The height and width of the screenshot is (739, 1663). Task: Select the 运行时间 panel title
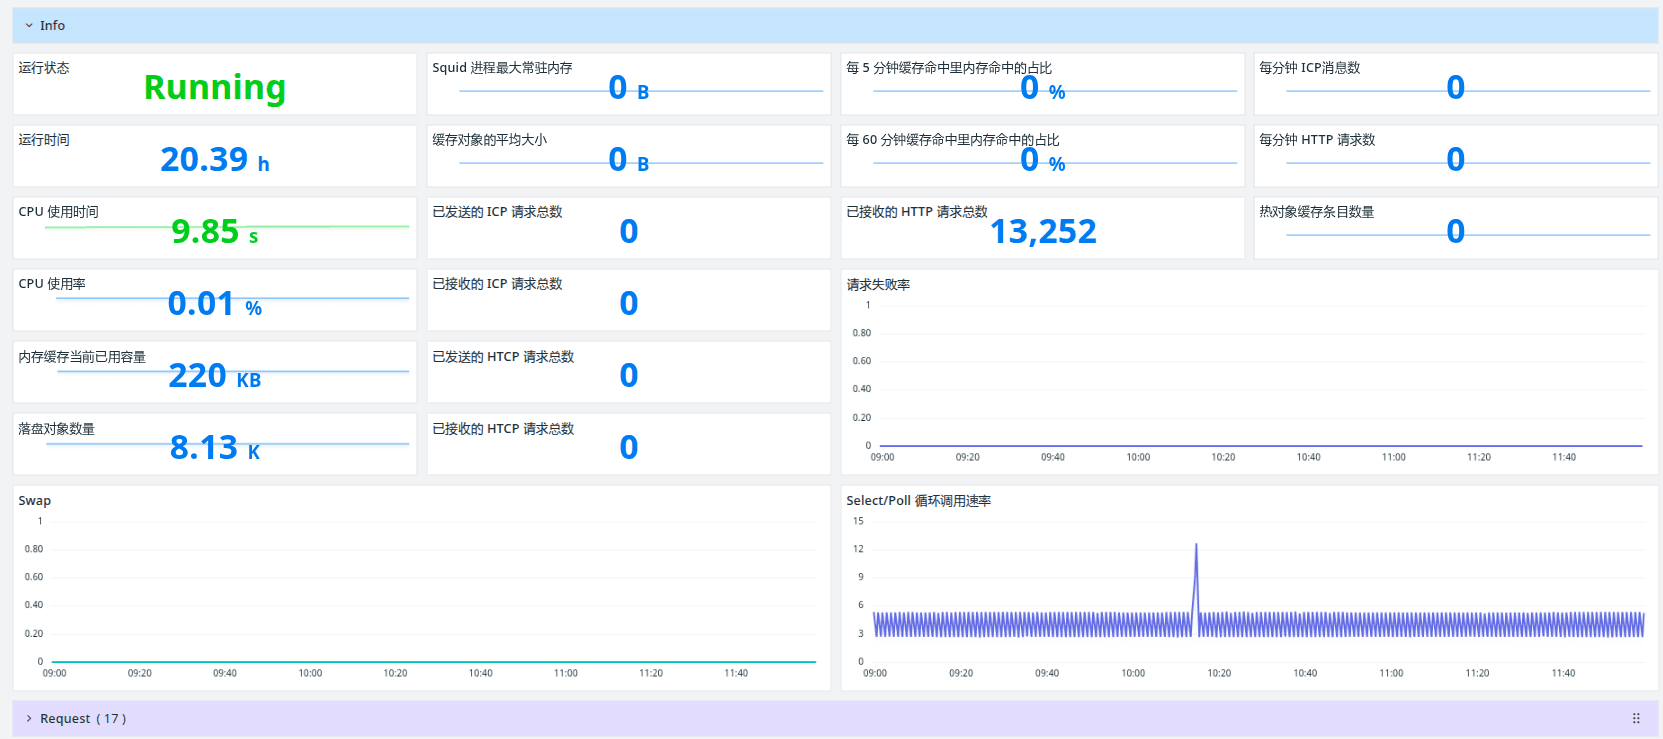click(44, 140)
